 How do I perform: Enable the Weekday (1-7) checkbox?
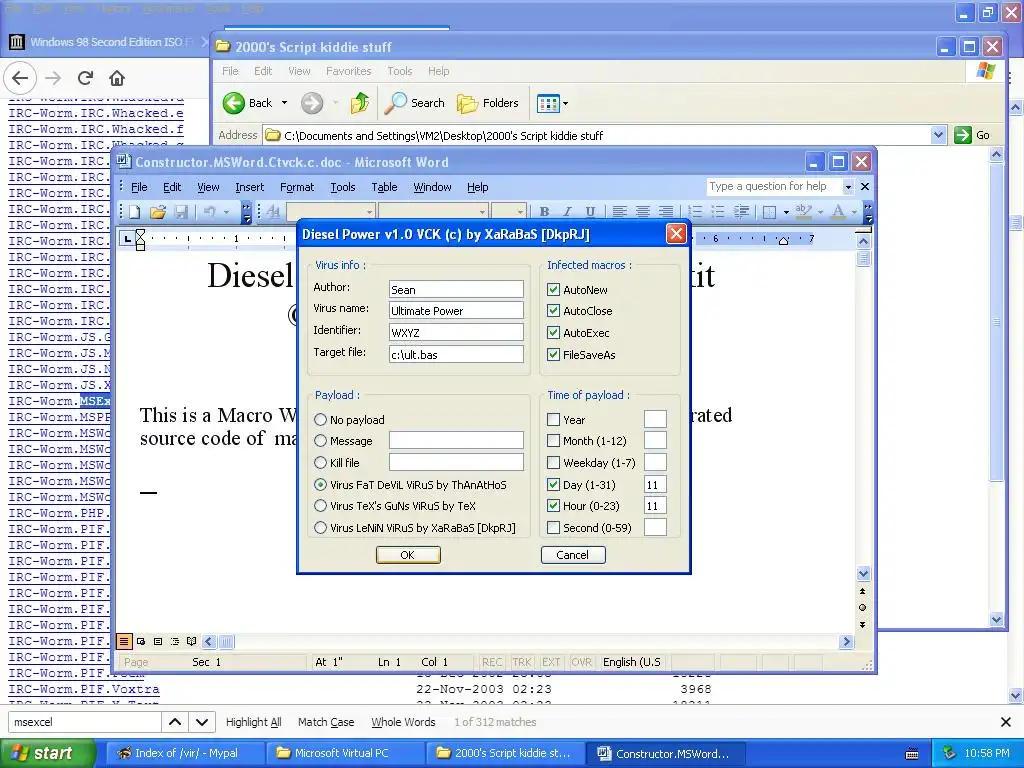pos(553,462)
